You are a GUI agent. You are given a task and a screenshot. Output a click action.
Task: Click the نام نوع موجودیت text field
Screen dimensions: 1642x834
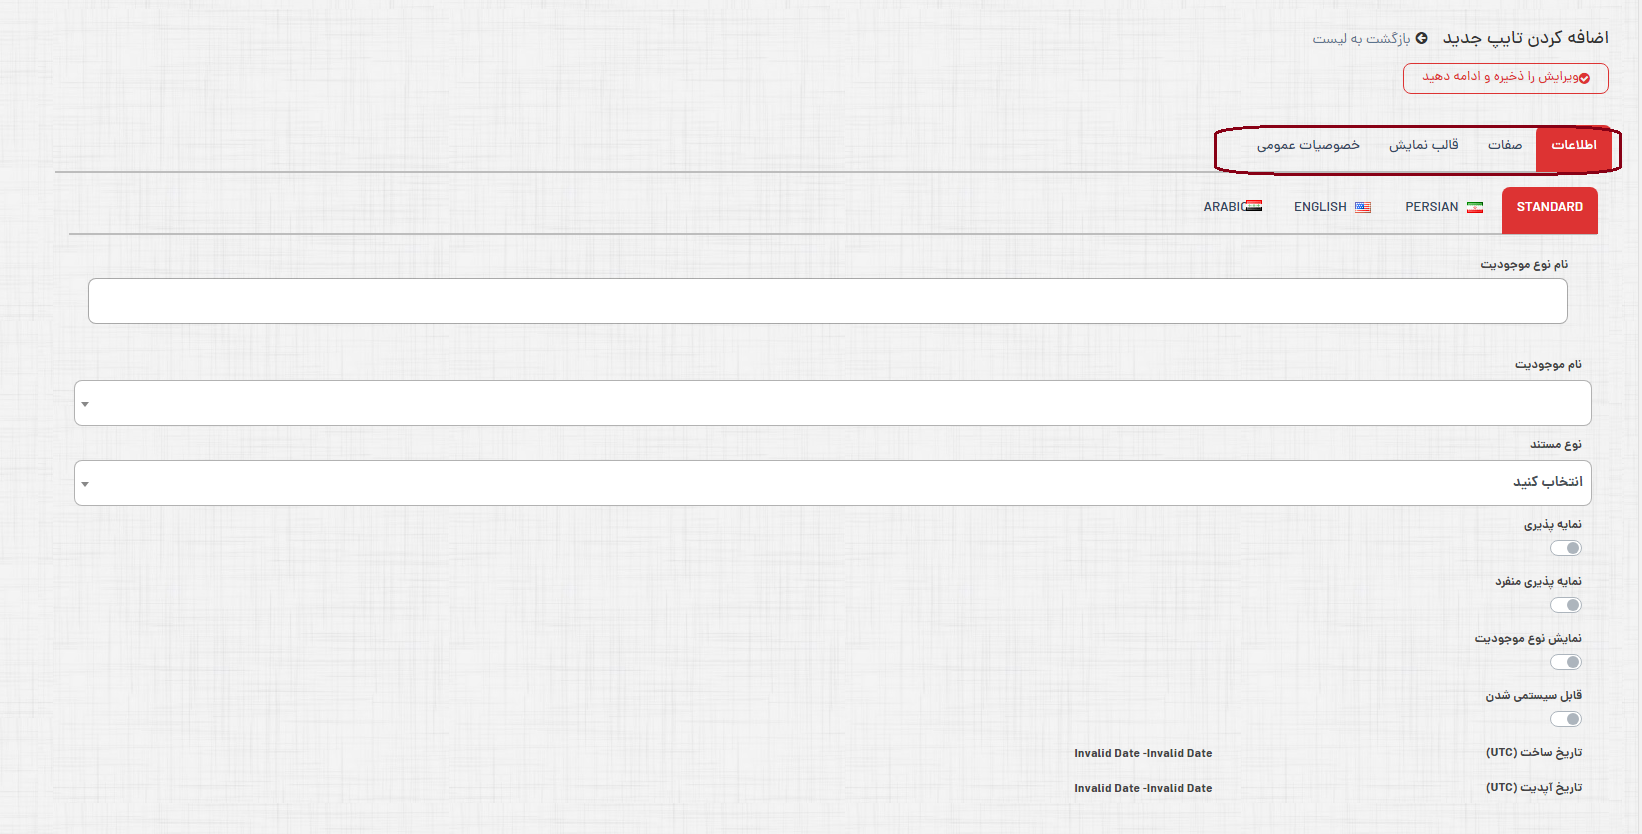click(x=827, y=301)
